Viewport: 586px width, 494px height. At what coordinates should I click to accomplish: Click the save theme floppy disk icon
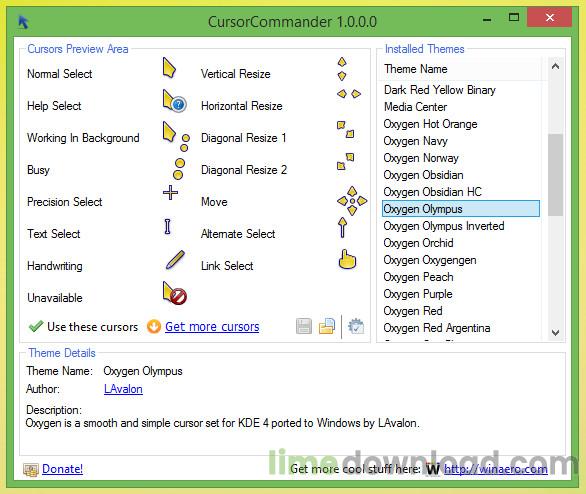tap(304, 326)
